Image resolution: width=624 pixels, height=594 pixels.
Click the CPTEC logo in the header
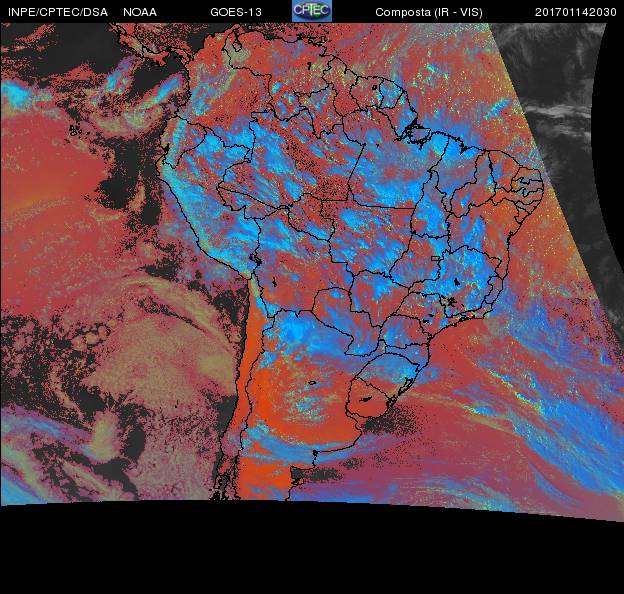click(312, 11)
